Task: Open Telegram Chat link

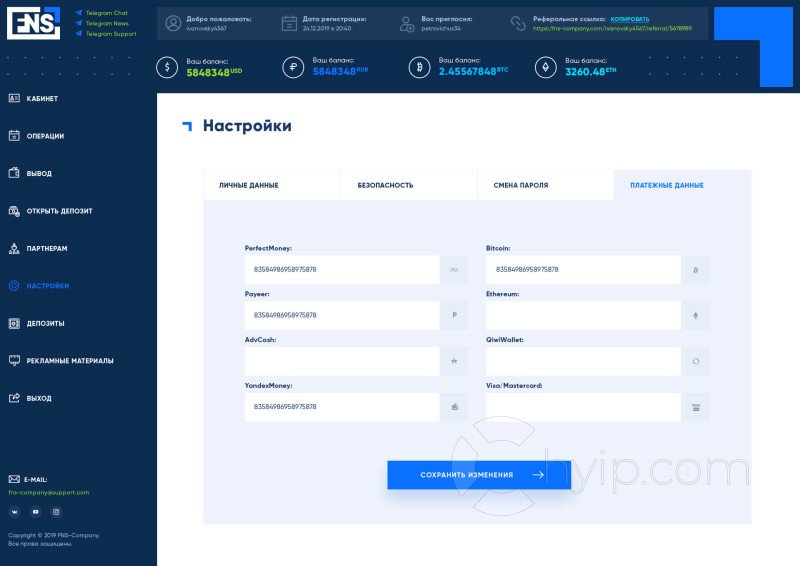Action: click(107, 13)
